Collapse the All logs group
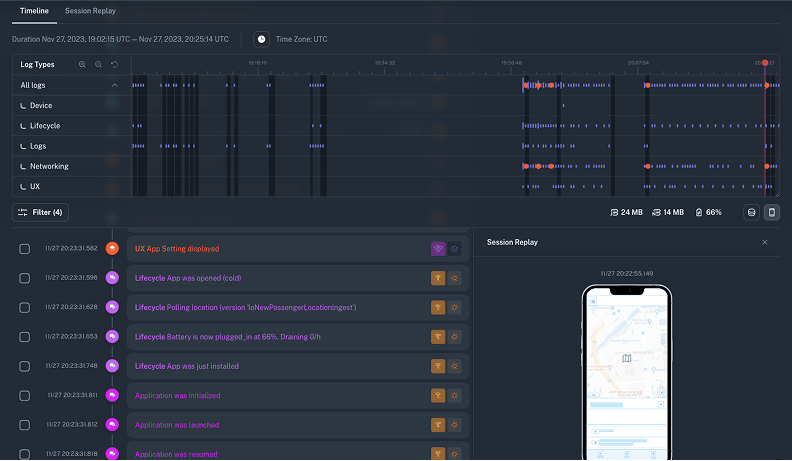Viewport: 792px width, 461px height. [115, 85]
